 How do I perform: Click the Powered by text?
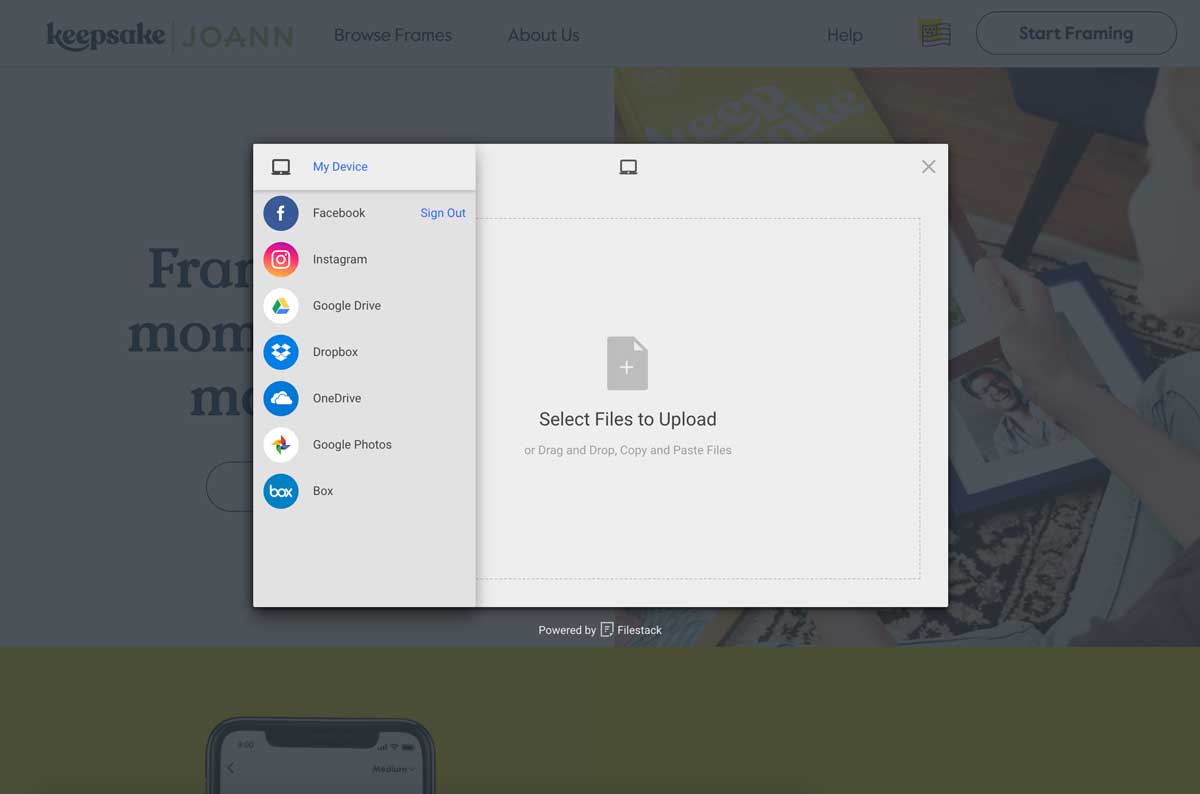pos(567,630)
